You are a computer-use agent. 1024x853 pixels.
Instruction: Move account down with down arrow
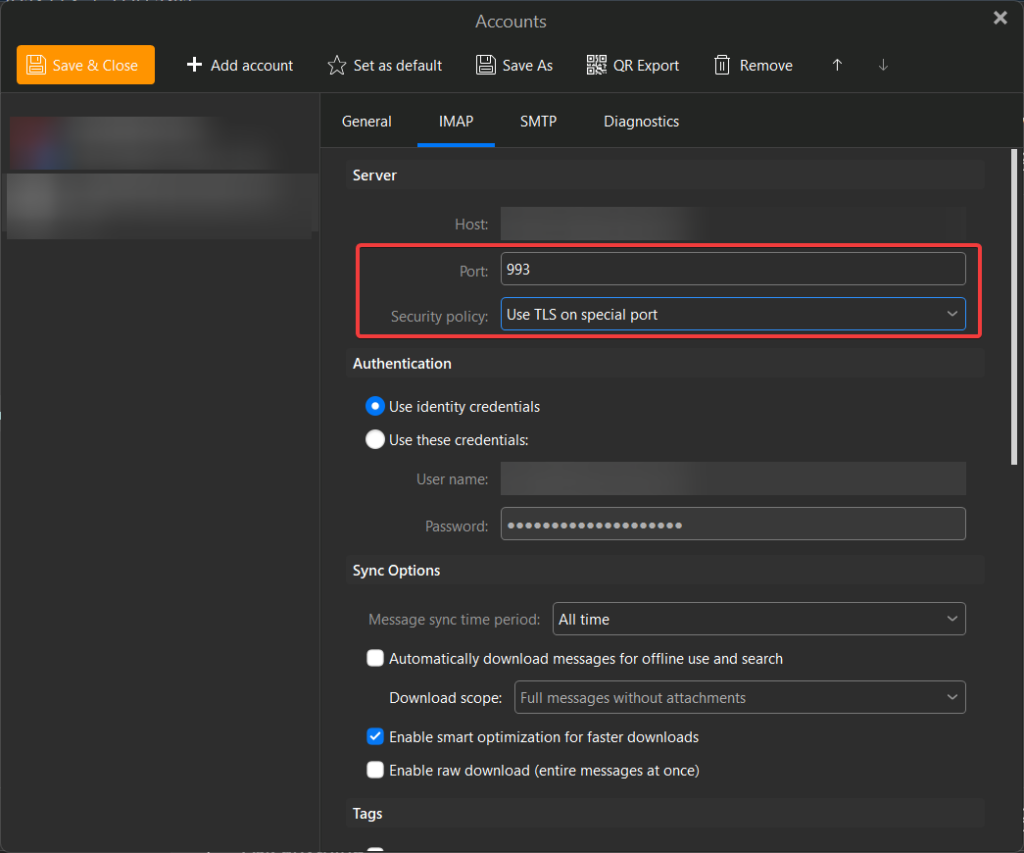point(883,65)
